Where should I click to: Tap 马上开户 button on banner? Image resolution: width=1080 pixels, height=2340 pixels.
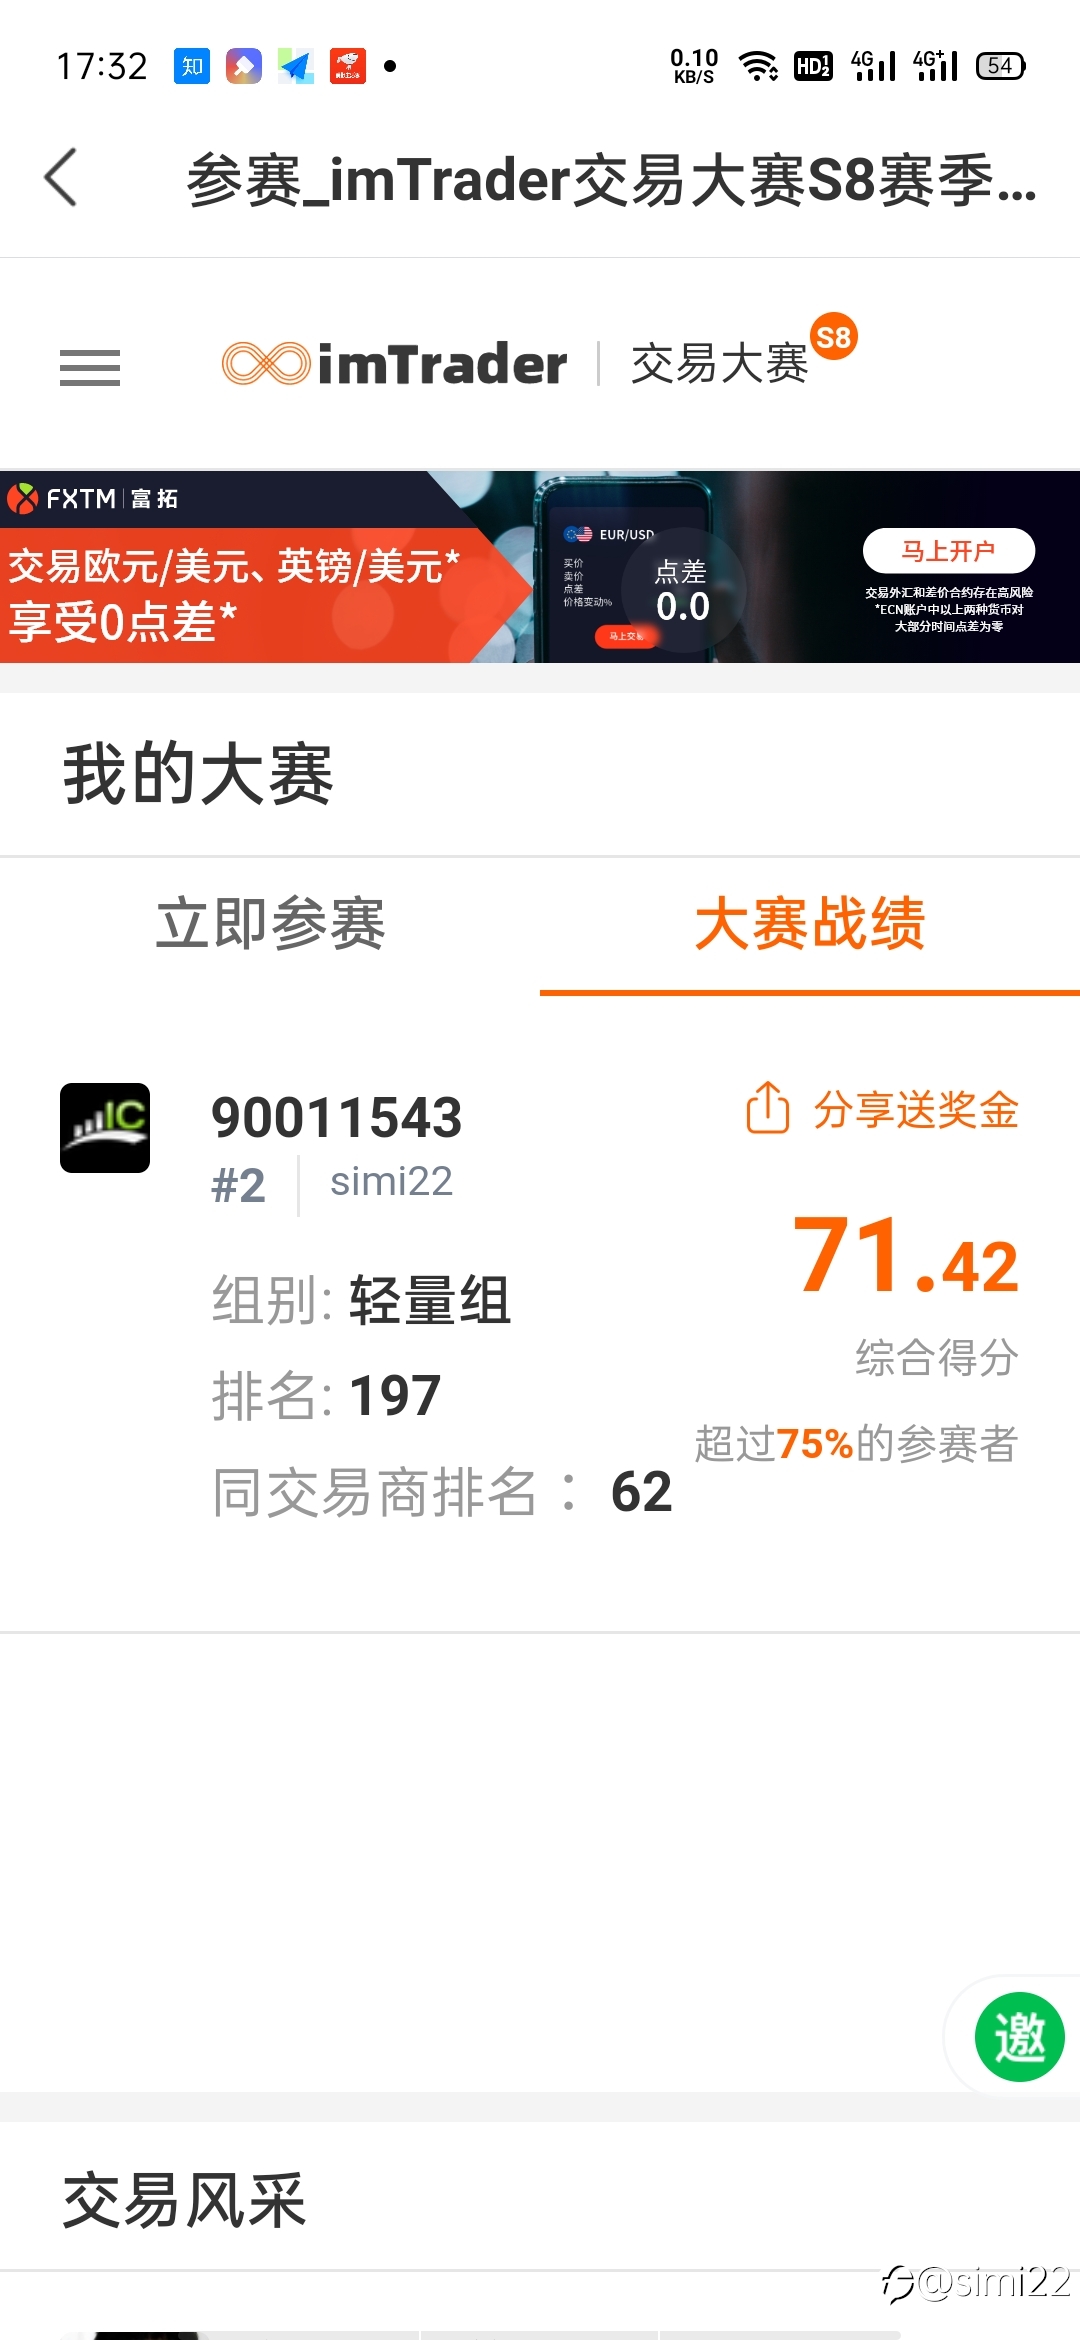pos(948,551)
